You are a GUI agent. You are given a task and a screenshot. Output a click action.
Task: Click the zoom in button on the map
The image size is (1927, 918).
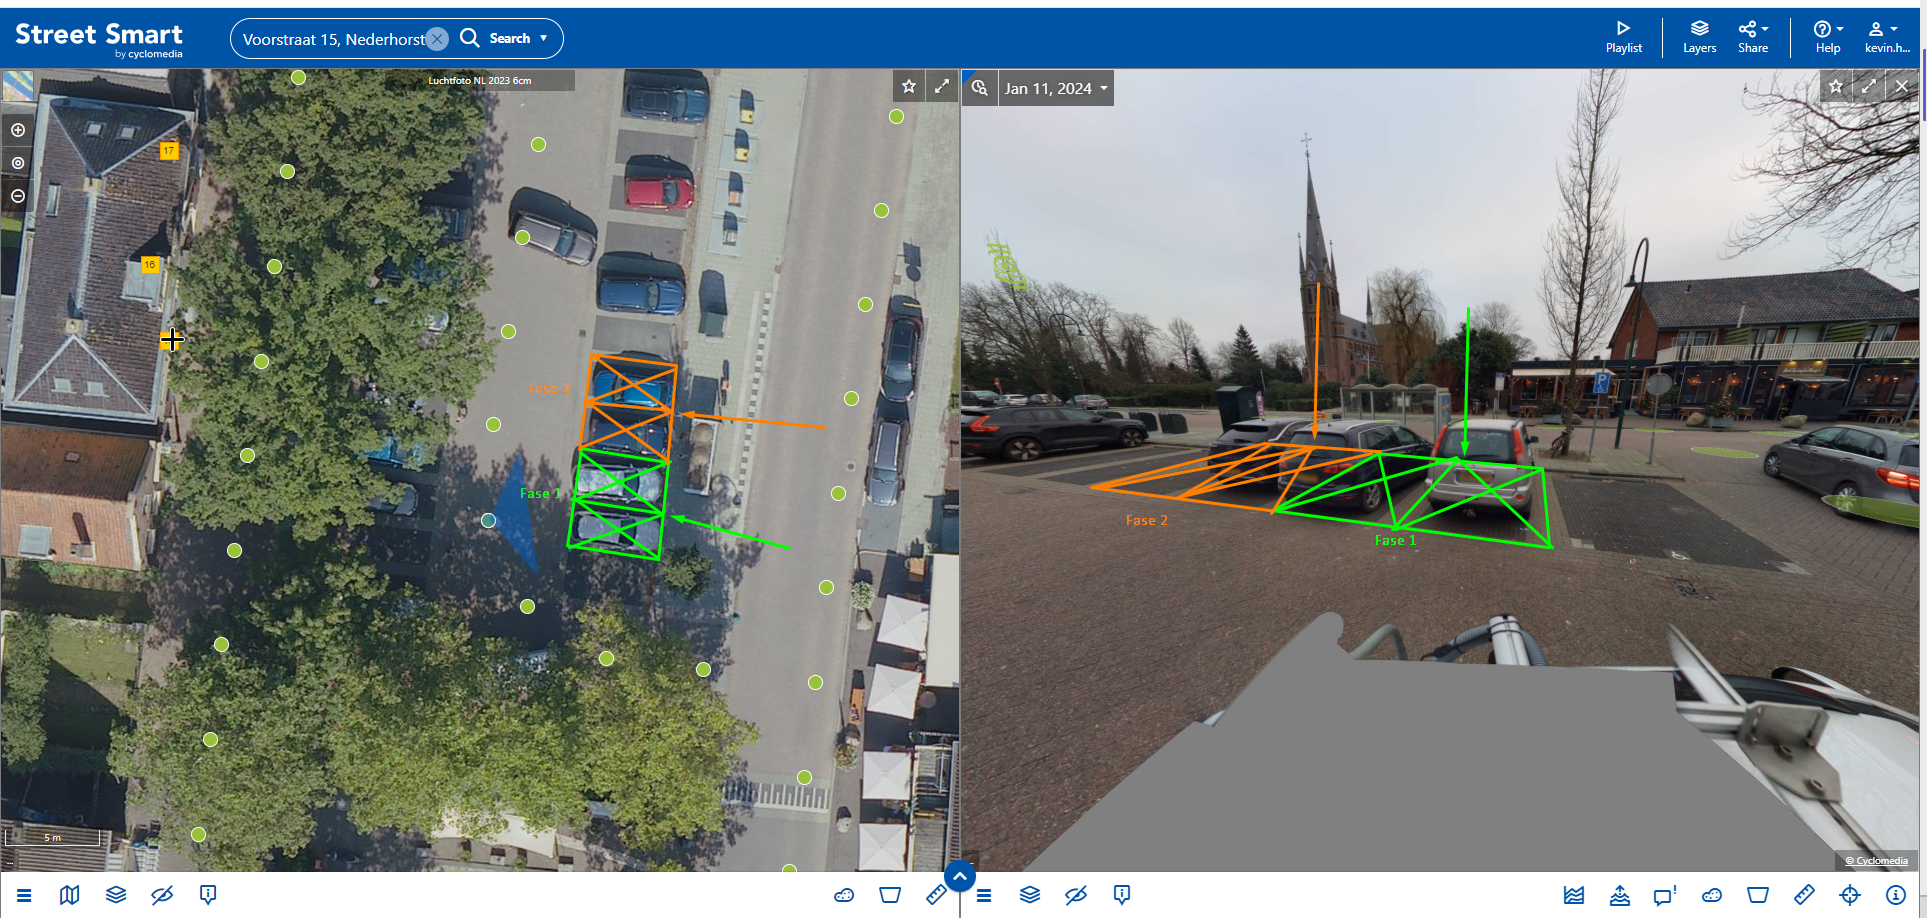[18, 130]
